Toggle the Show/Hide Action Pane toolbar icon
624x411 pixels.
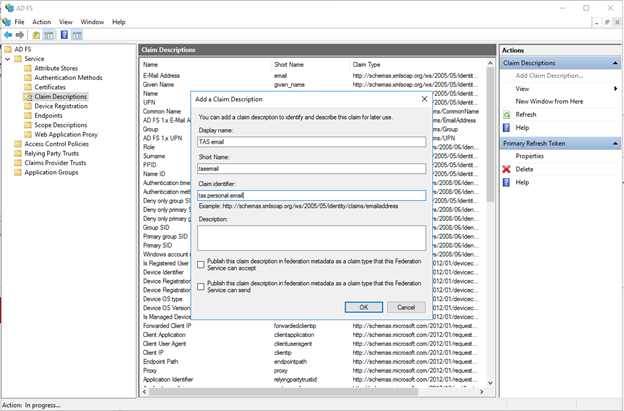point(77,35)
